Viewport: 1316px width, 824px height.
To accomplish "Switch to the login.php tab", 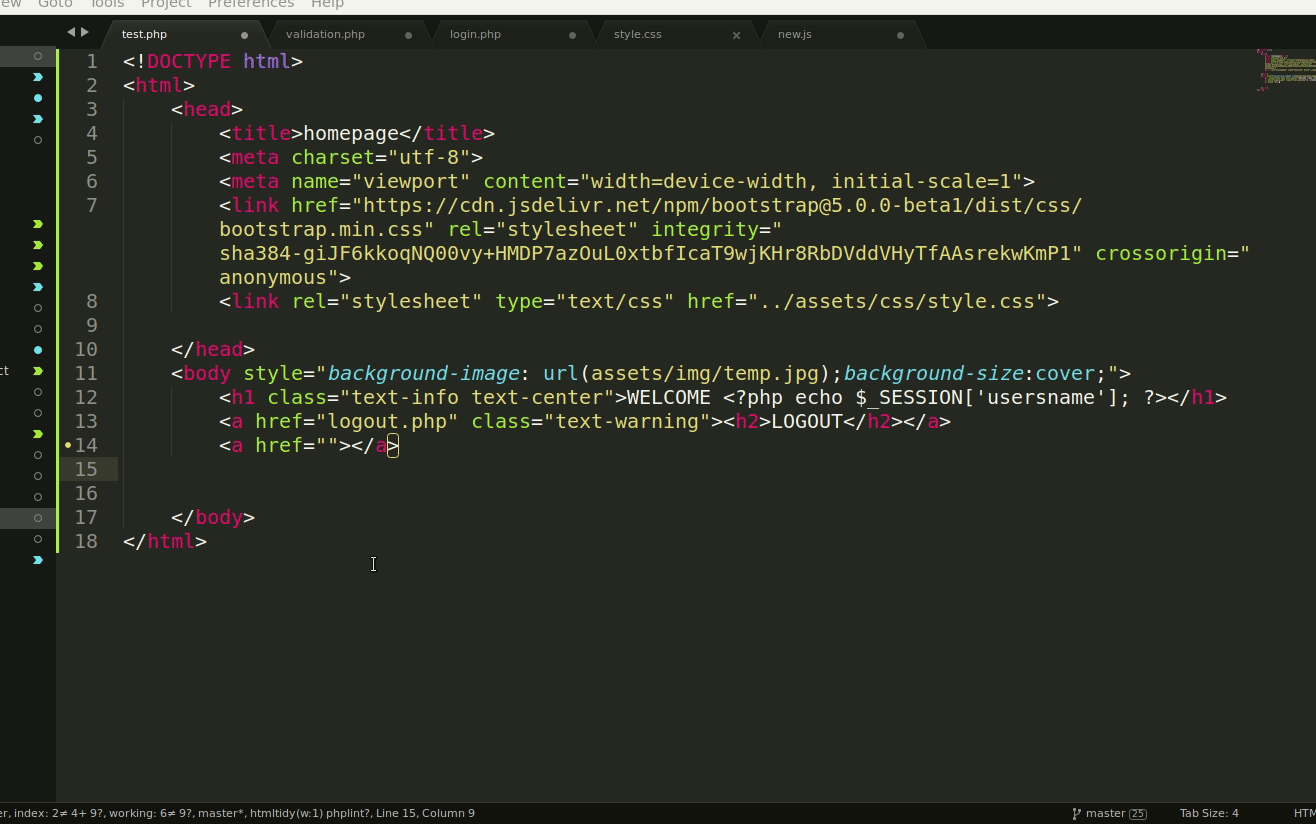I will (x=475, y=34).
